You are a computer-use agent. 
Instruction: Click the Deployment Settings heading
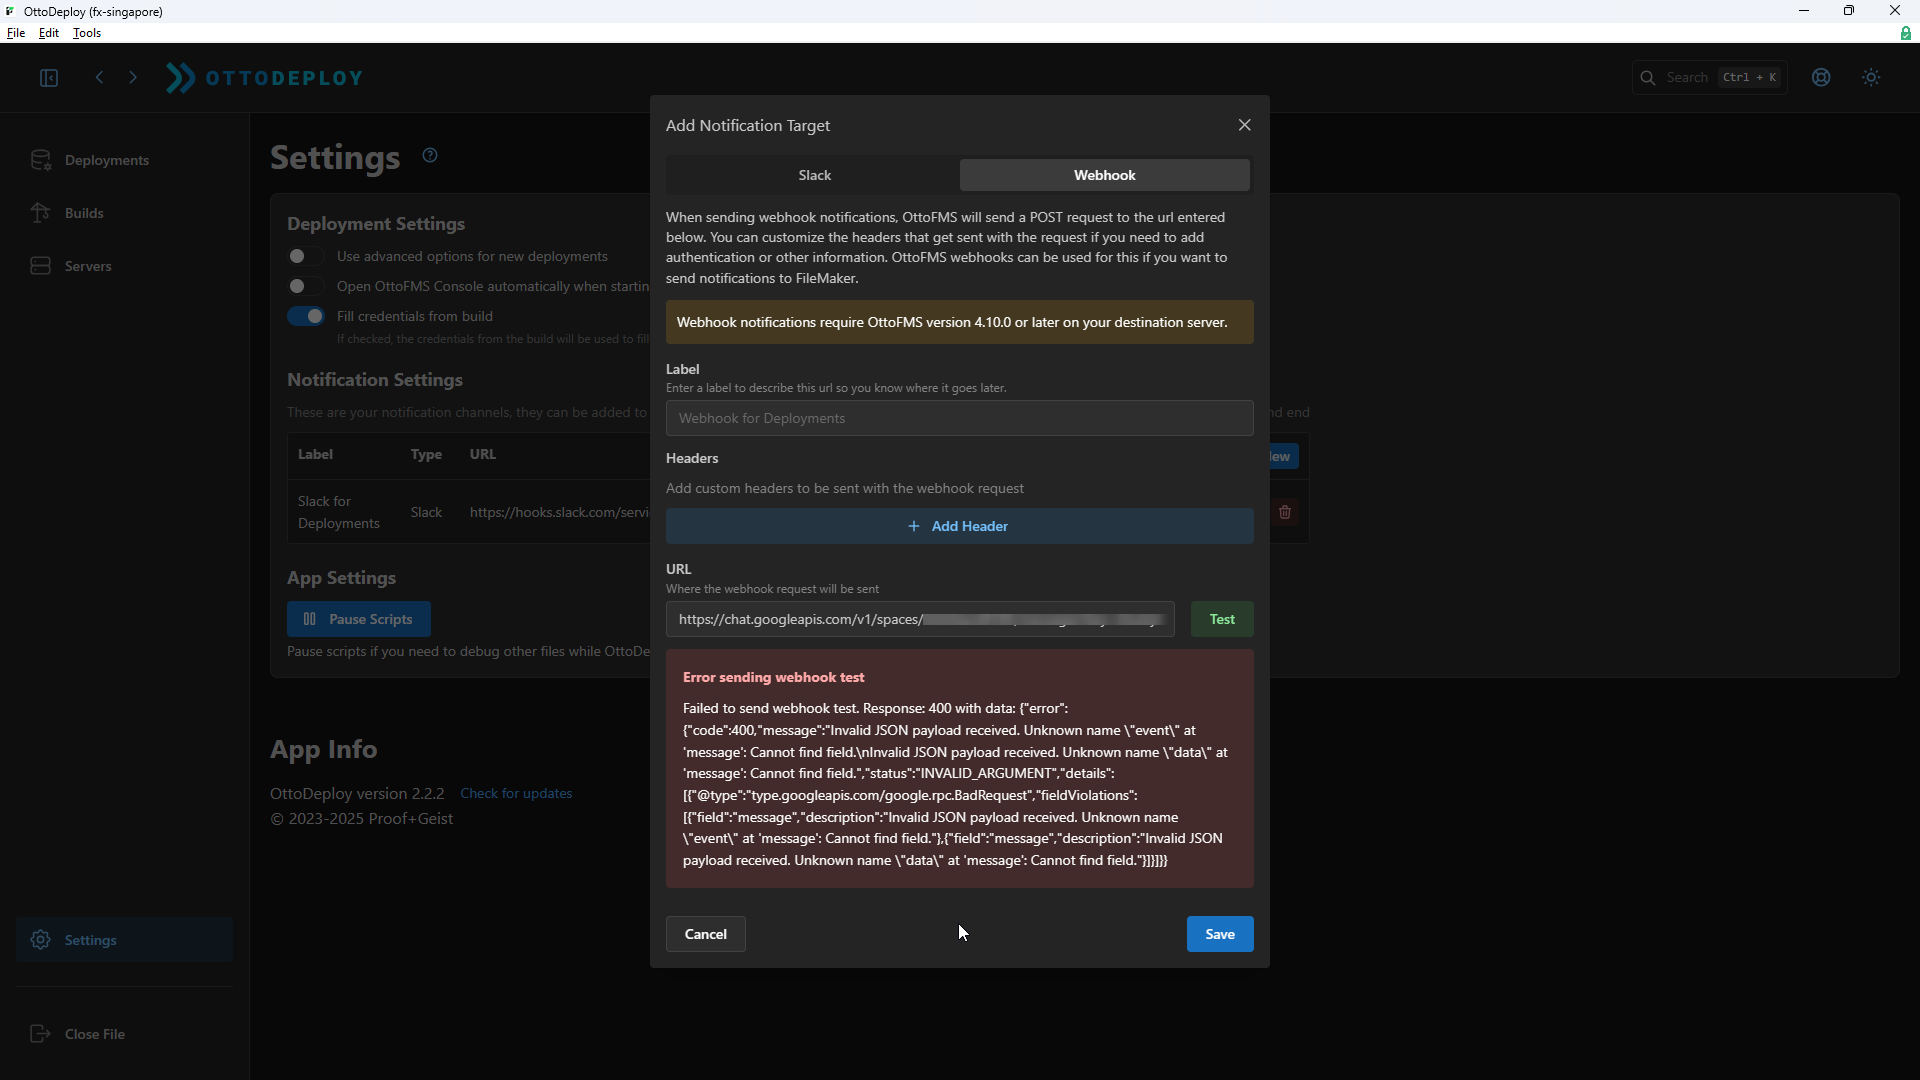coord(376,224)
